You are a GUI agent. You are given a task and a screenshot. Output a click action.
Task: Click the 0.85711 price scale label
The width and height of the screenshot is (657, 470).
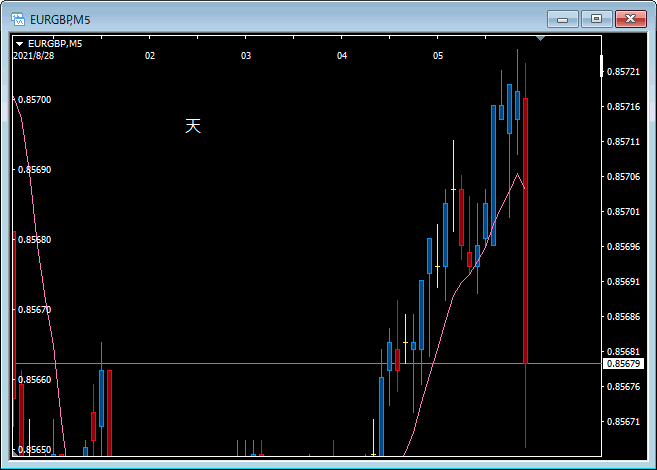tap(623, 142)
